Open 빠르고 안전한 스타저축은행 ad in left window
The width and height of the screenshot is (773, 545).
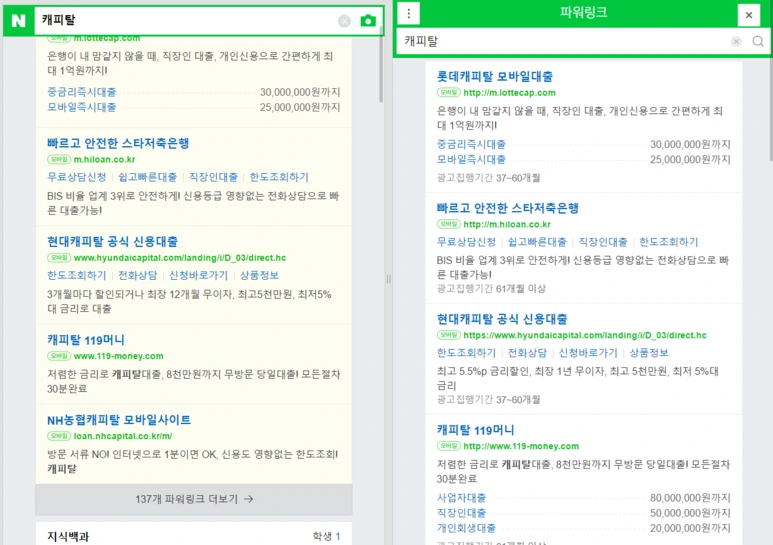(x=118, y=143)
